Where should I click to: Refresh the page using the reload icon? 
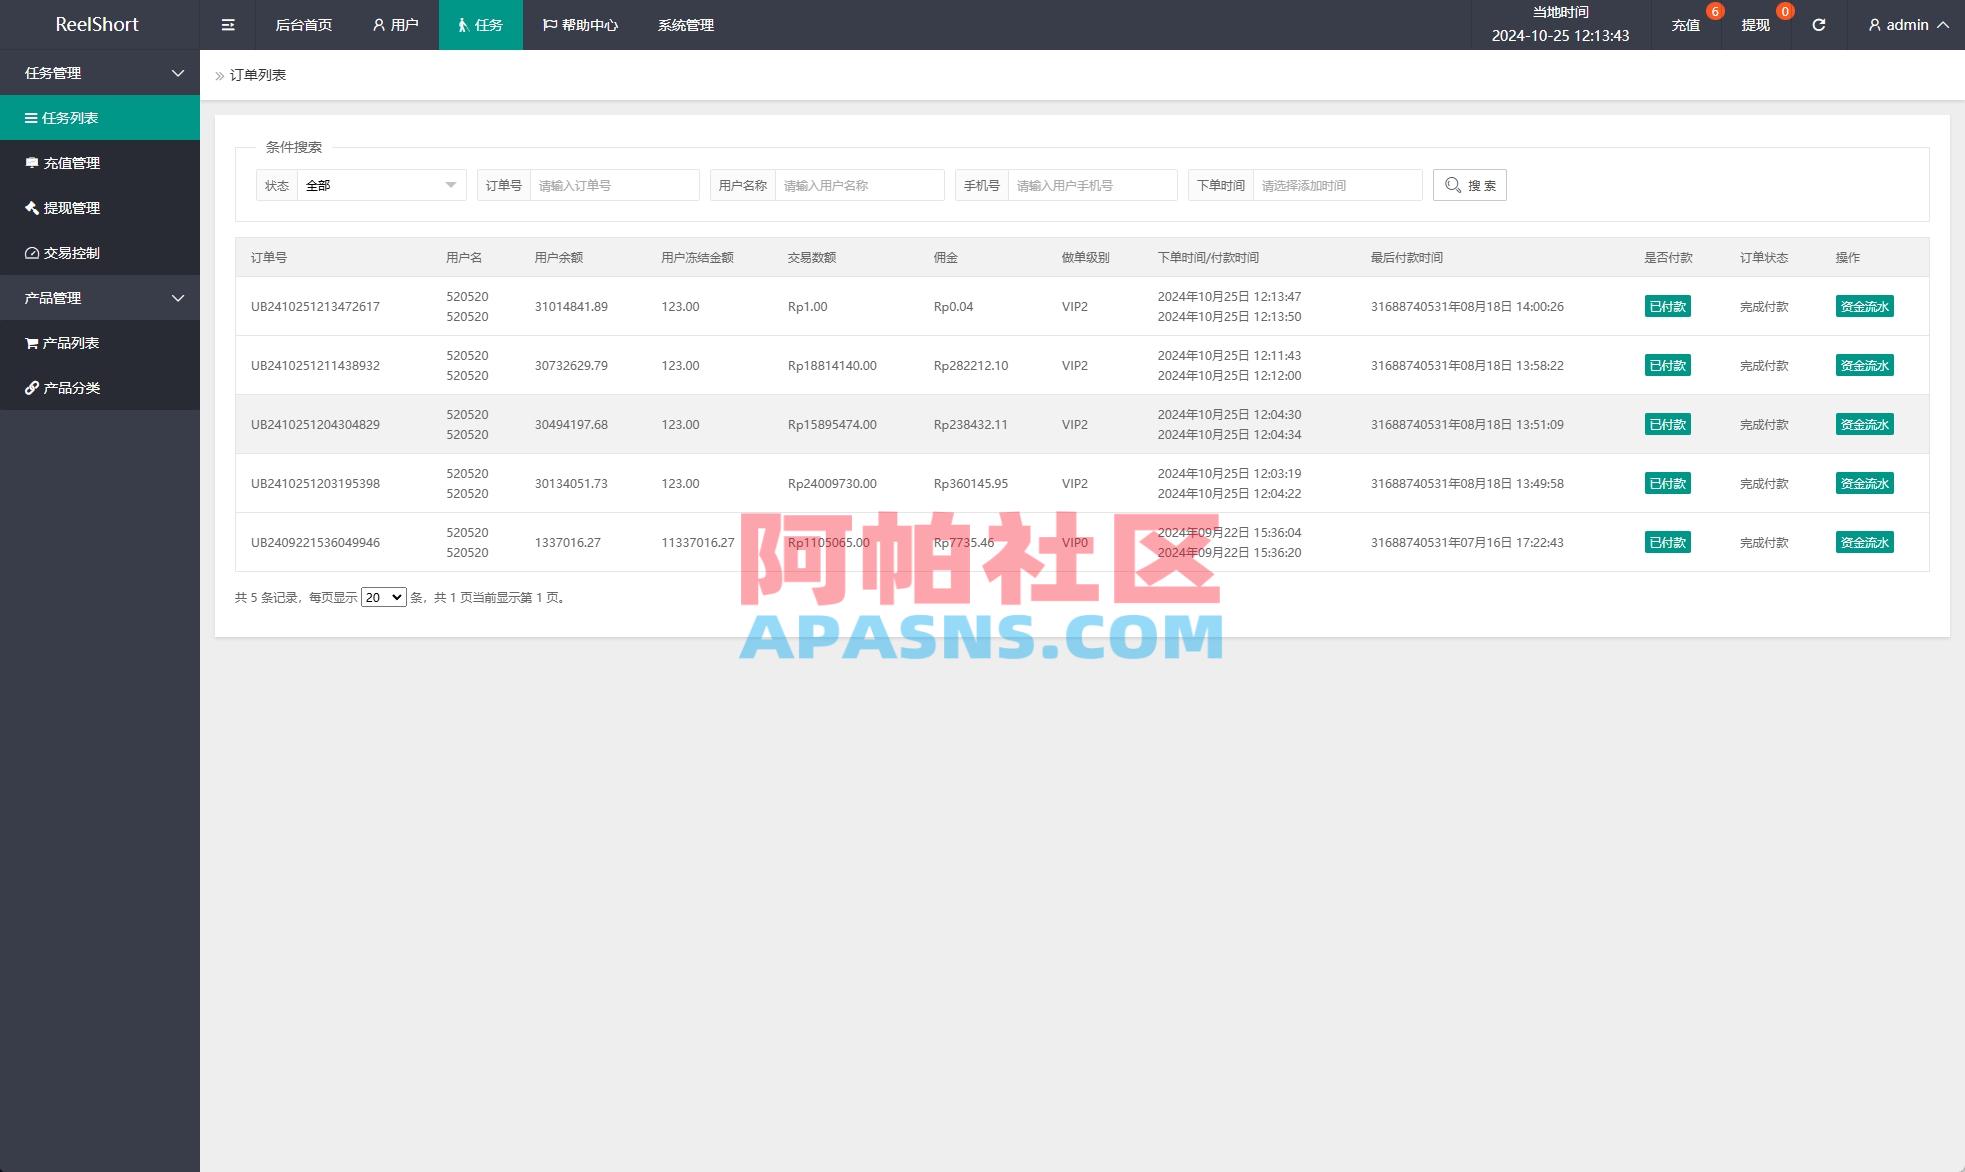pos(1818,24)
